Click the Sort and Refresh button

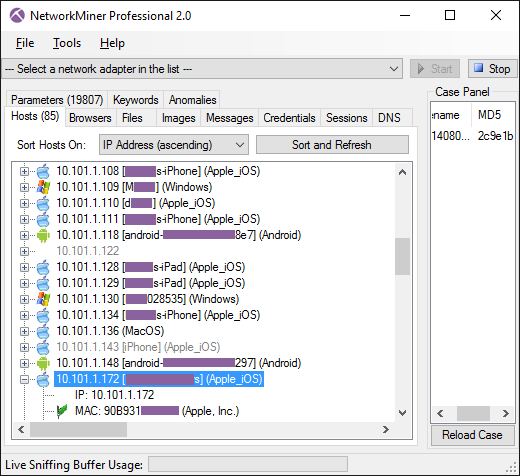point(332,145)
